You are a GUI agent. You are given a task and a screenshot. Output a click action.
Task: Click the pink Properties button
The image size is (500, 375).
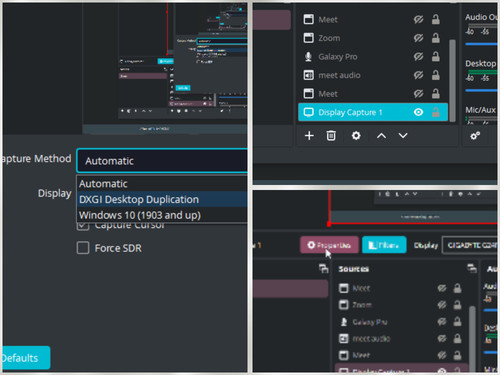click(x=329, y=245)
